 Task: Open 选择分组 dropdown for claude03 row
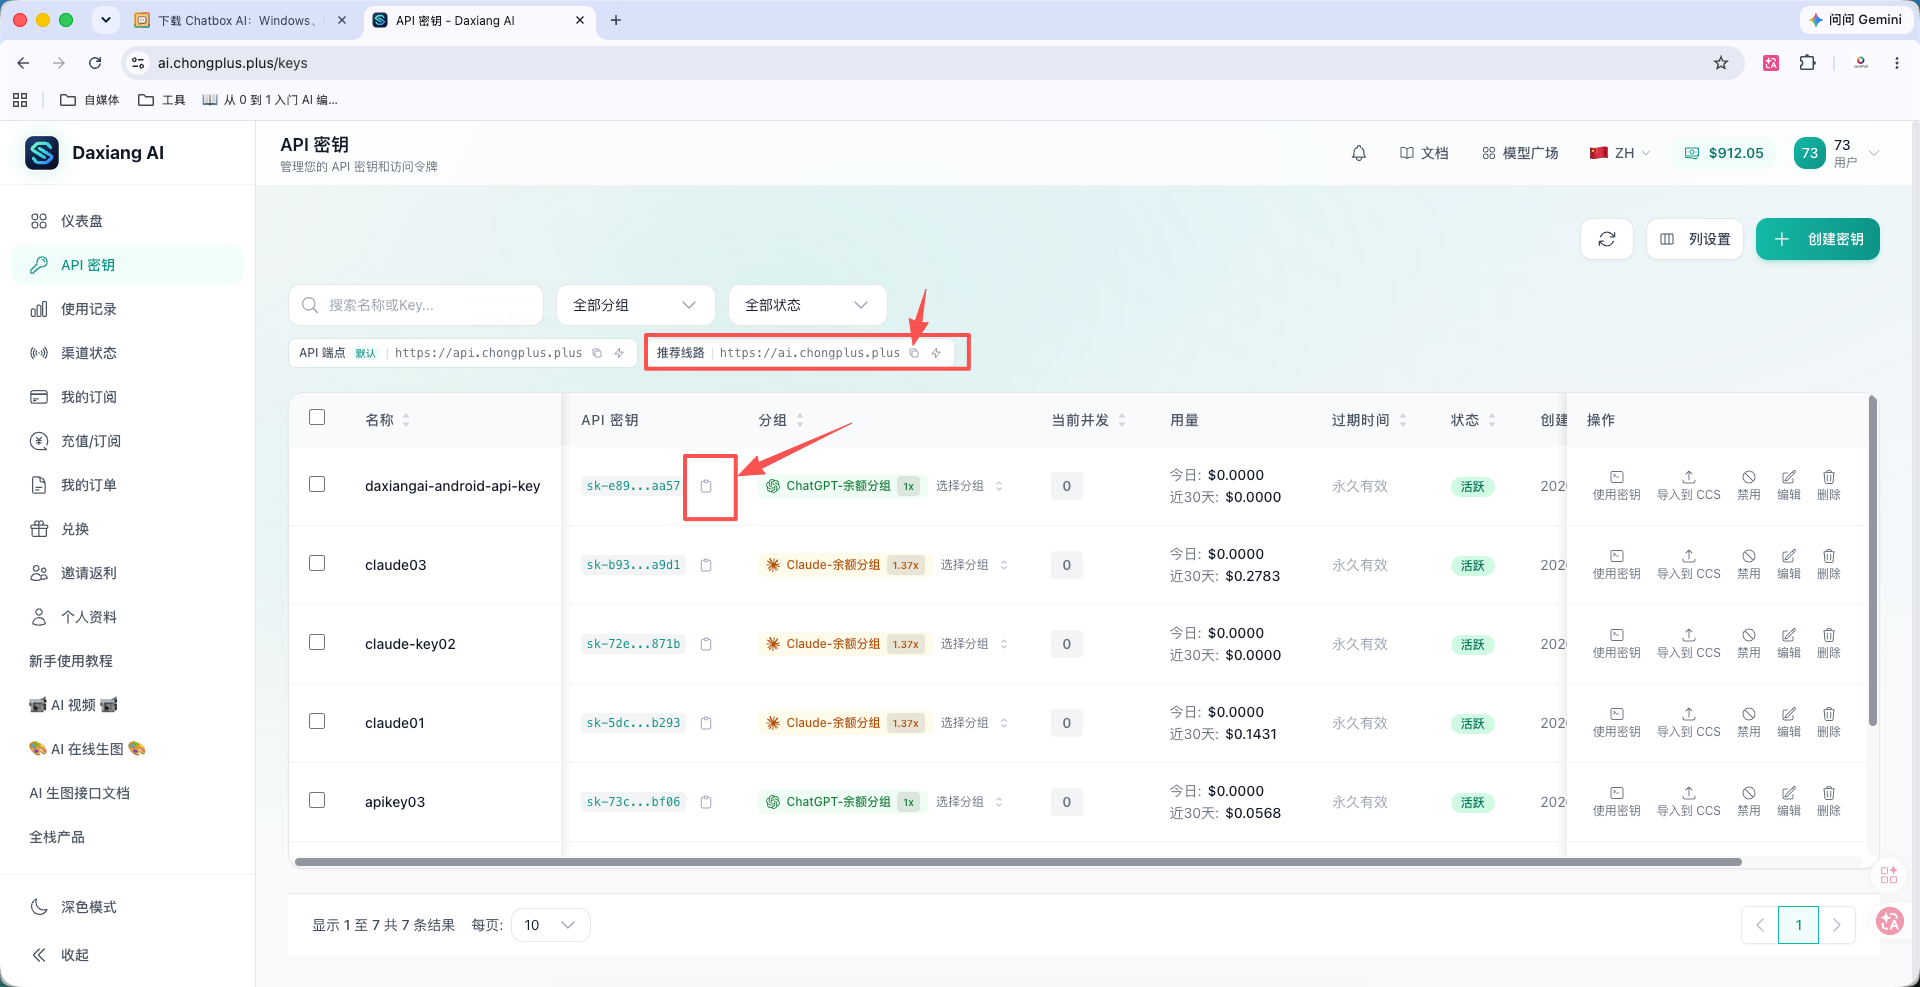tap(973, 565)
